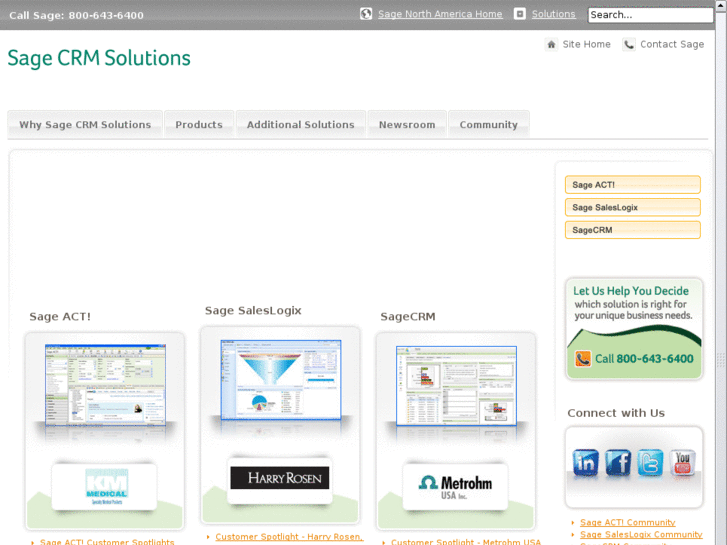Click the Solutions link in top bar
The width and height of the screenshot is (727, 545).
(553, 14)
